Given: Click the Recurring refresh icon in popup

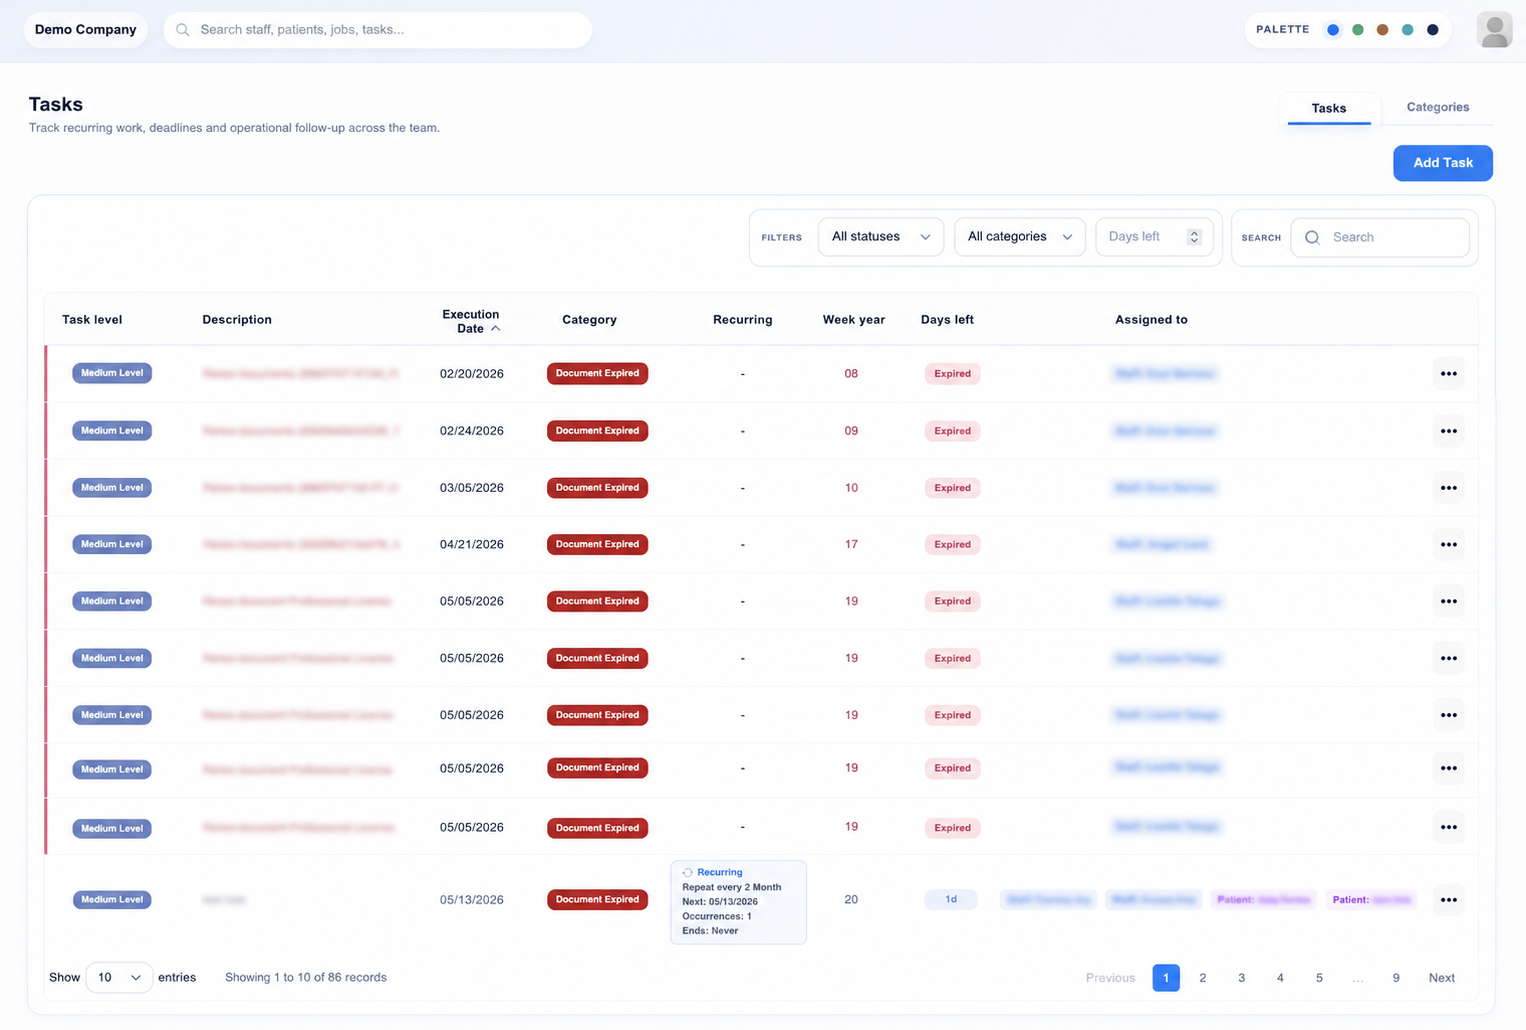Looking at the screenshot, I should click(687, 873).
